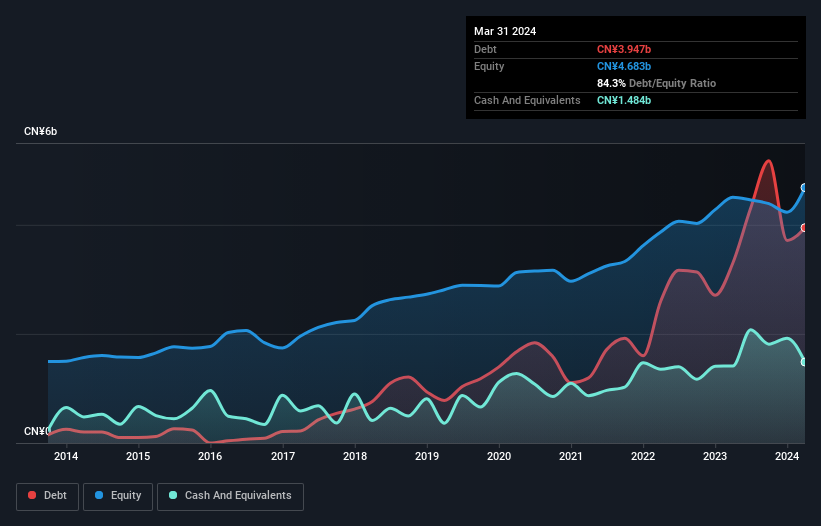Click the Equity value CN¥4.683b
Screen dimensions: 821x526
(624, 66)
